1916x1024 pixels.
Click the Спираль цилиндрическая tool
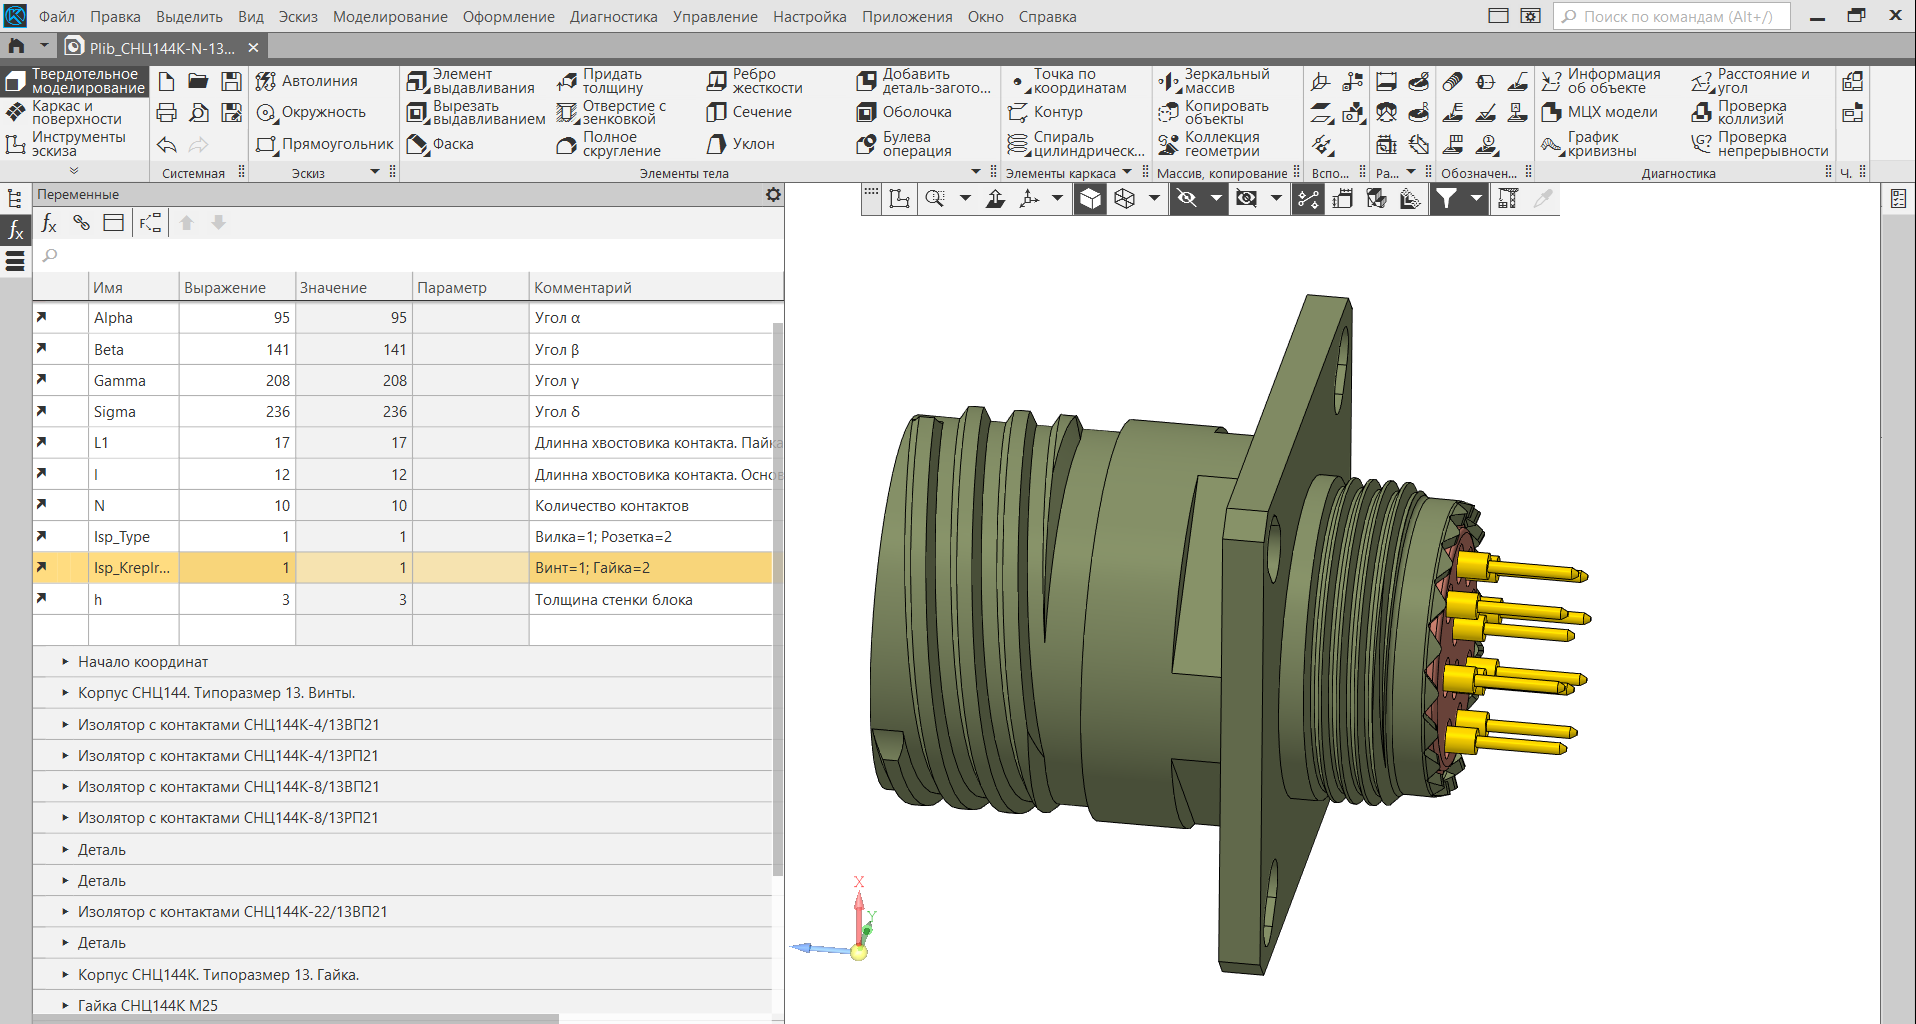point(1075,144)
